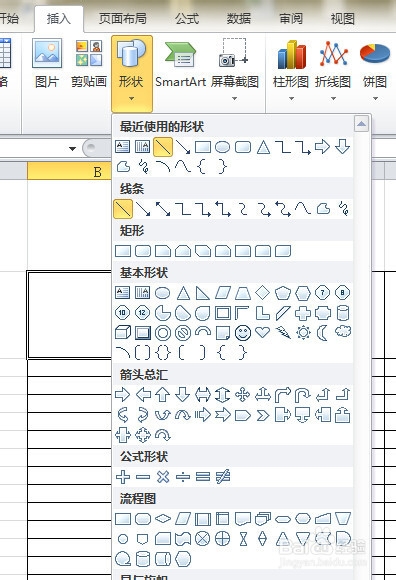Choose the right triangle in 基本形状
This screenshot has height=580, width=396.
click(203, 293)
